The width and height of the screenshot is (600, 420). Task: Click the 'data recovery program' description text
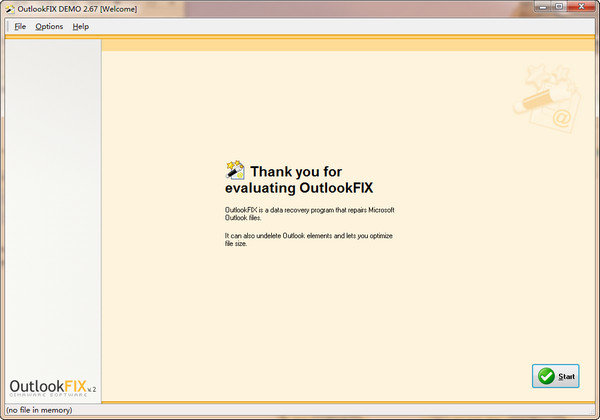click(x=310, y=214)
